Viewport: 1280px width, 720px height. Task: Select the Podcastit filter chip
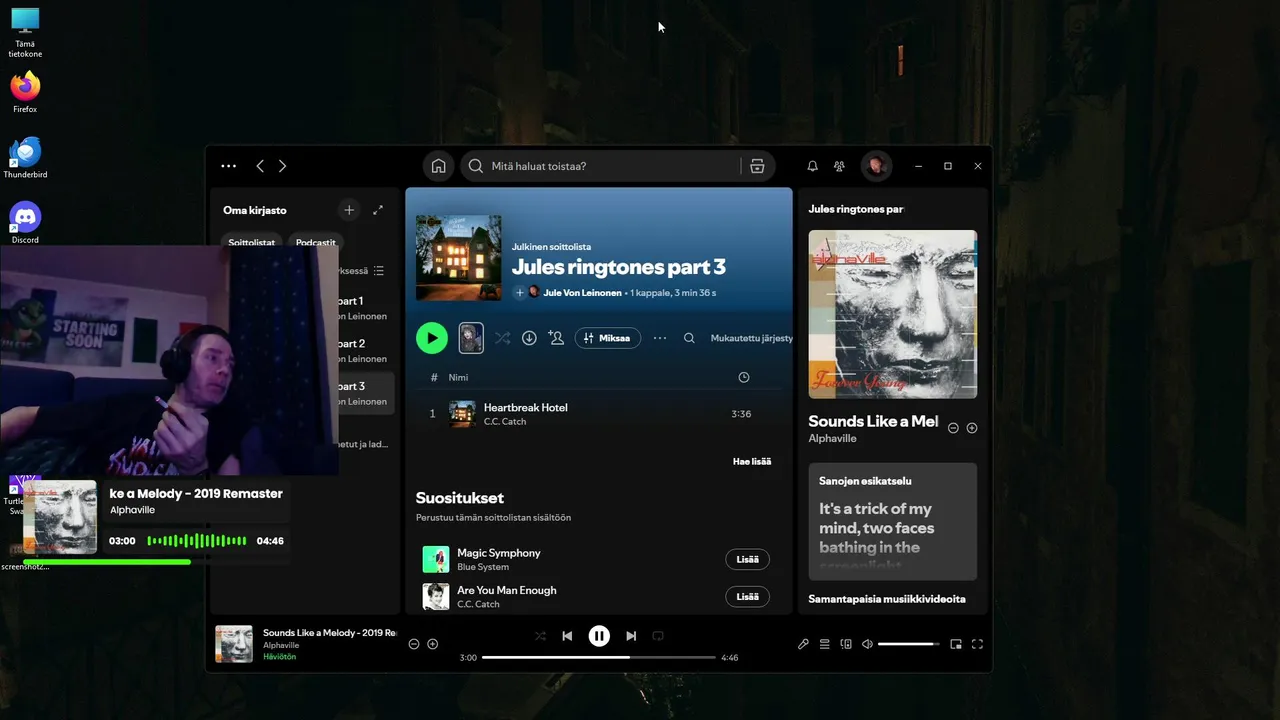point(316,243)
